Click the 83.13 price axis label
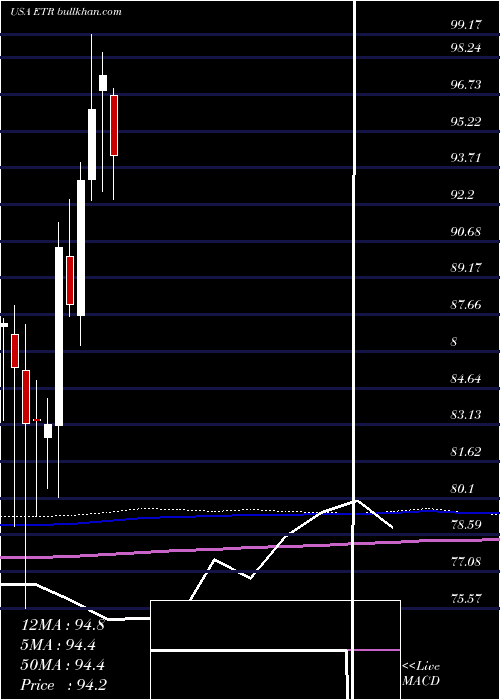 (466, 415)
